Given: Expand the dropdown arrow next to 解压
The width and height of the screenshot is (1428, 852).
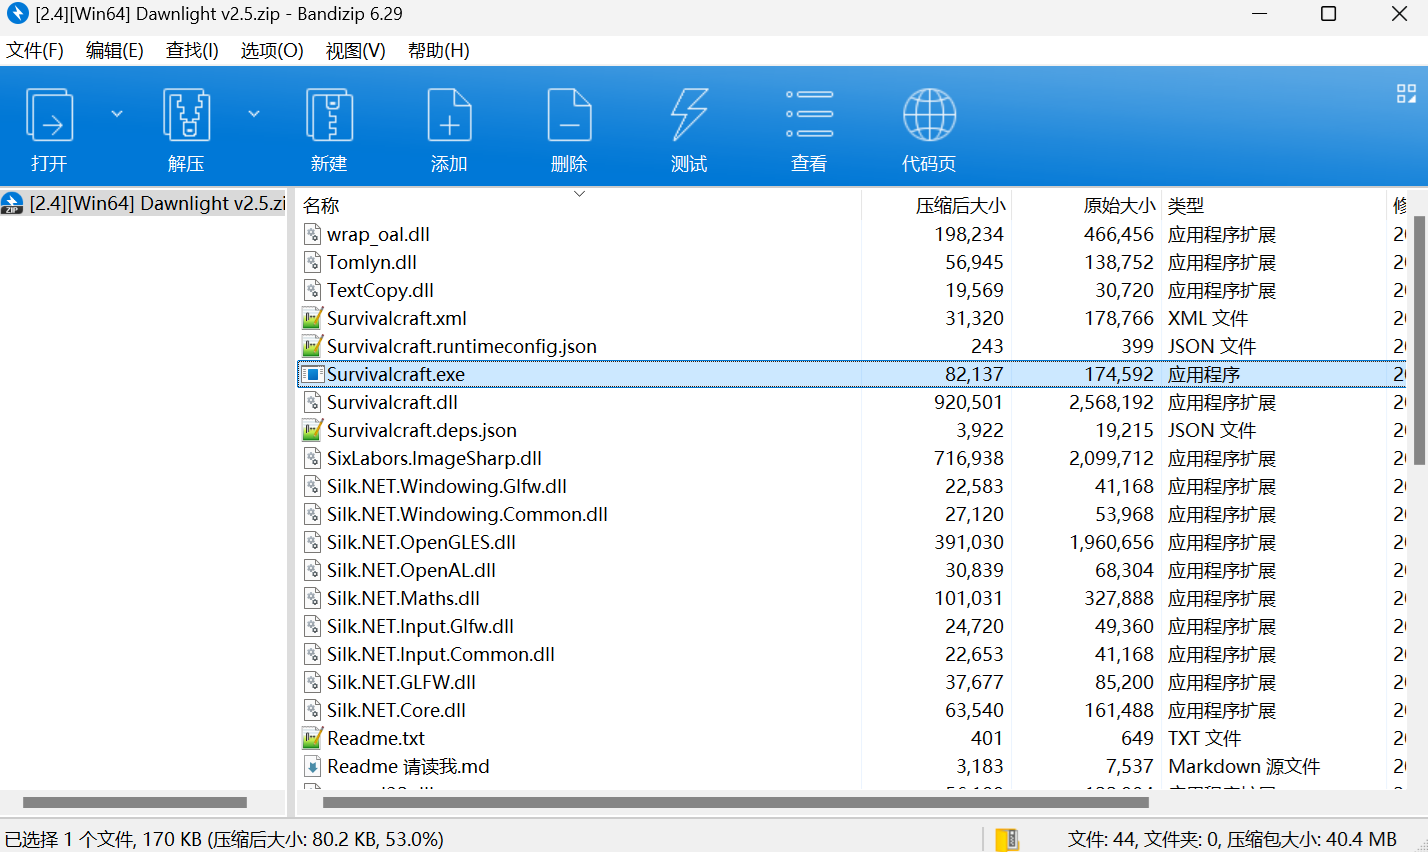Looking at the screenshot, I should [254, 114].
